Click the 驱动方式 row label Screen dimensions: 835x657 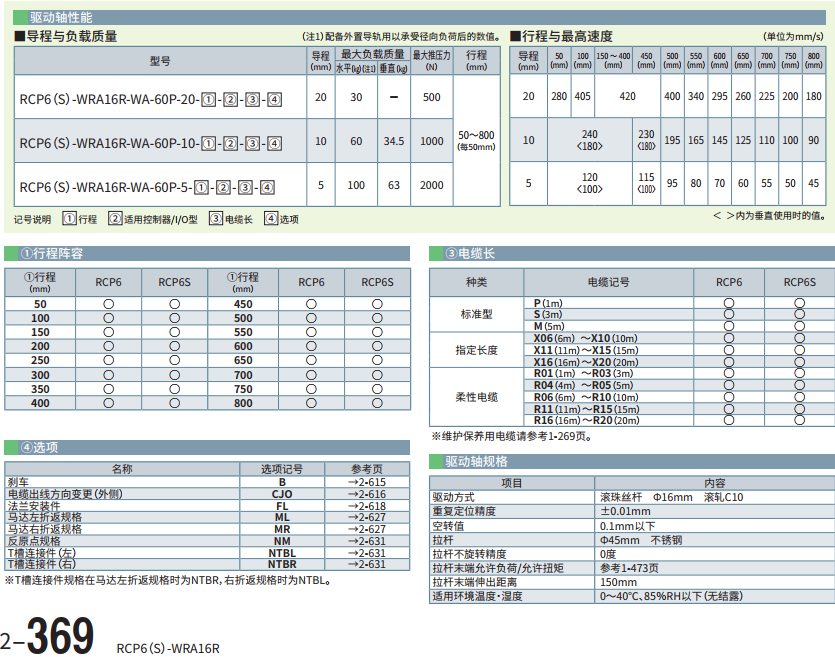tap(453, 497)
